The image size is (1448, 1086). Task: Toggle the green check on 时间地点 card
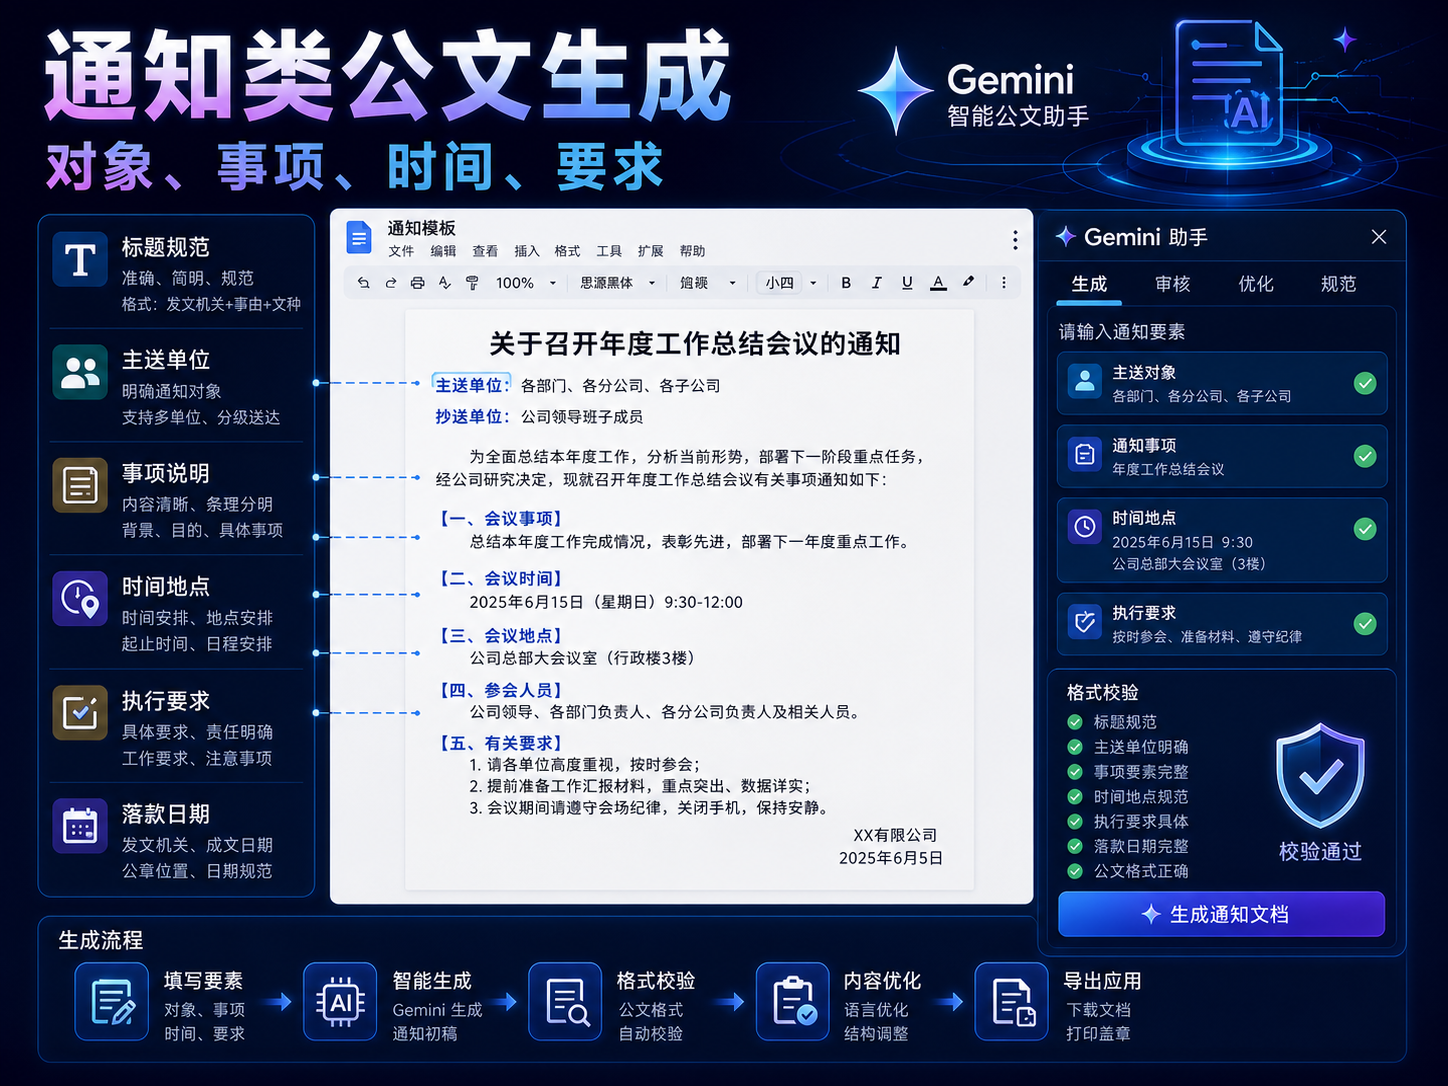click(x=1365, y=529)
